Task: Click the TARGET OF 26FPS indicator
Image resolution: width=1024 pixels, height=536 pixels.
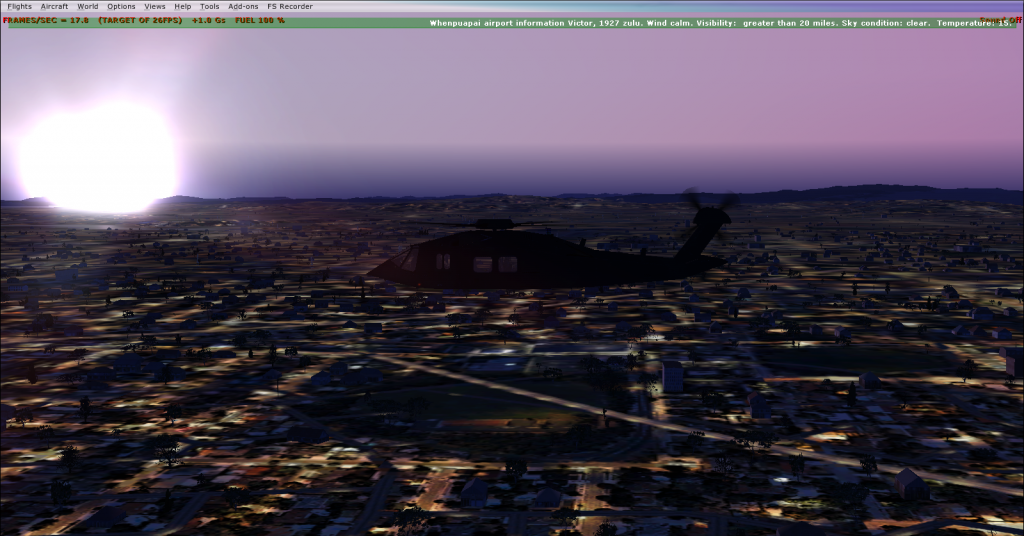Action: 140,20
